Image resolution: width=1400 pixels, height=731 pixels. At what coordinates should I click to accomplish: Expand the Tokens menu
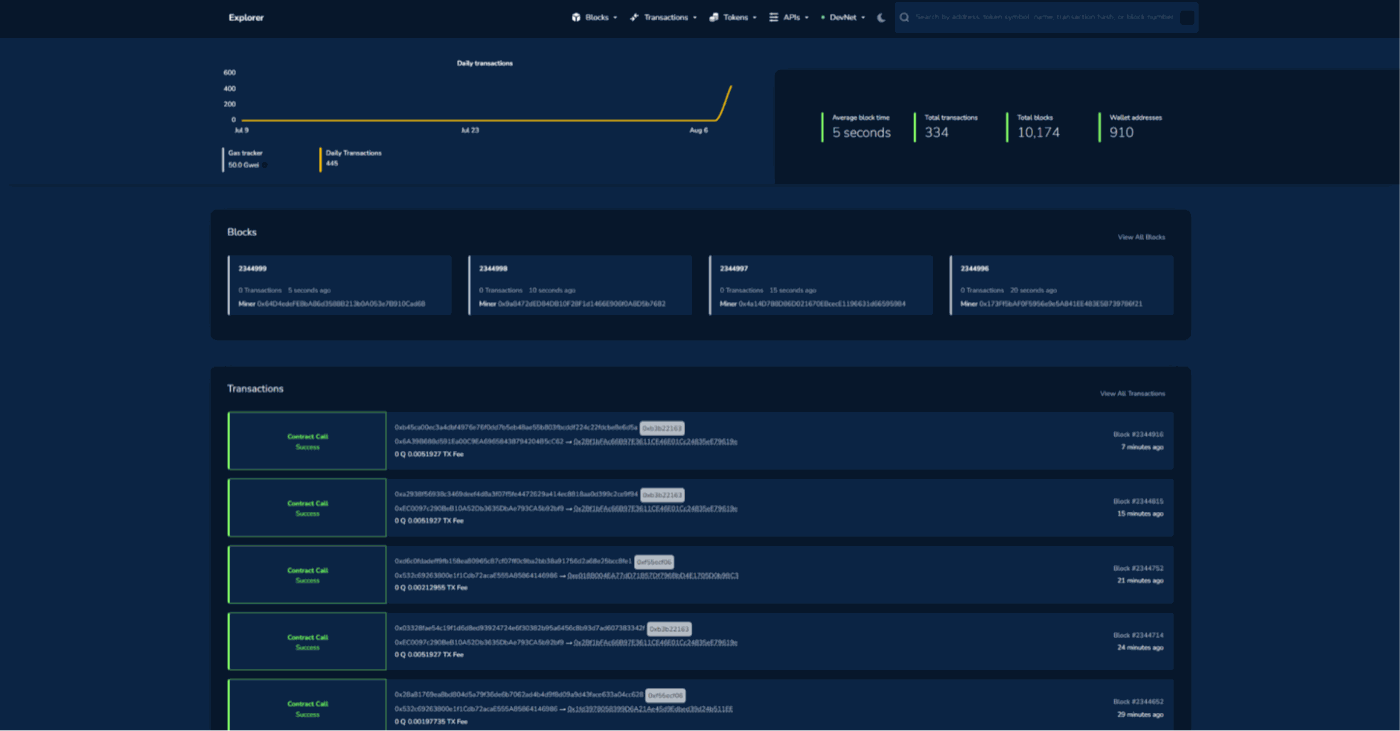tap(733, 17)
